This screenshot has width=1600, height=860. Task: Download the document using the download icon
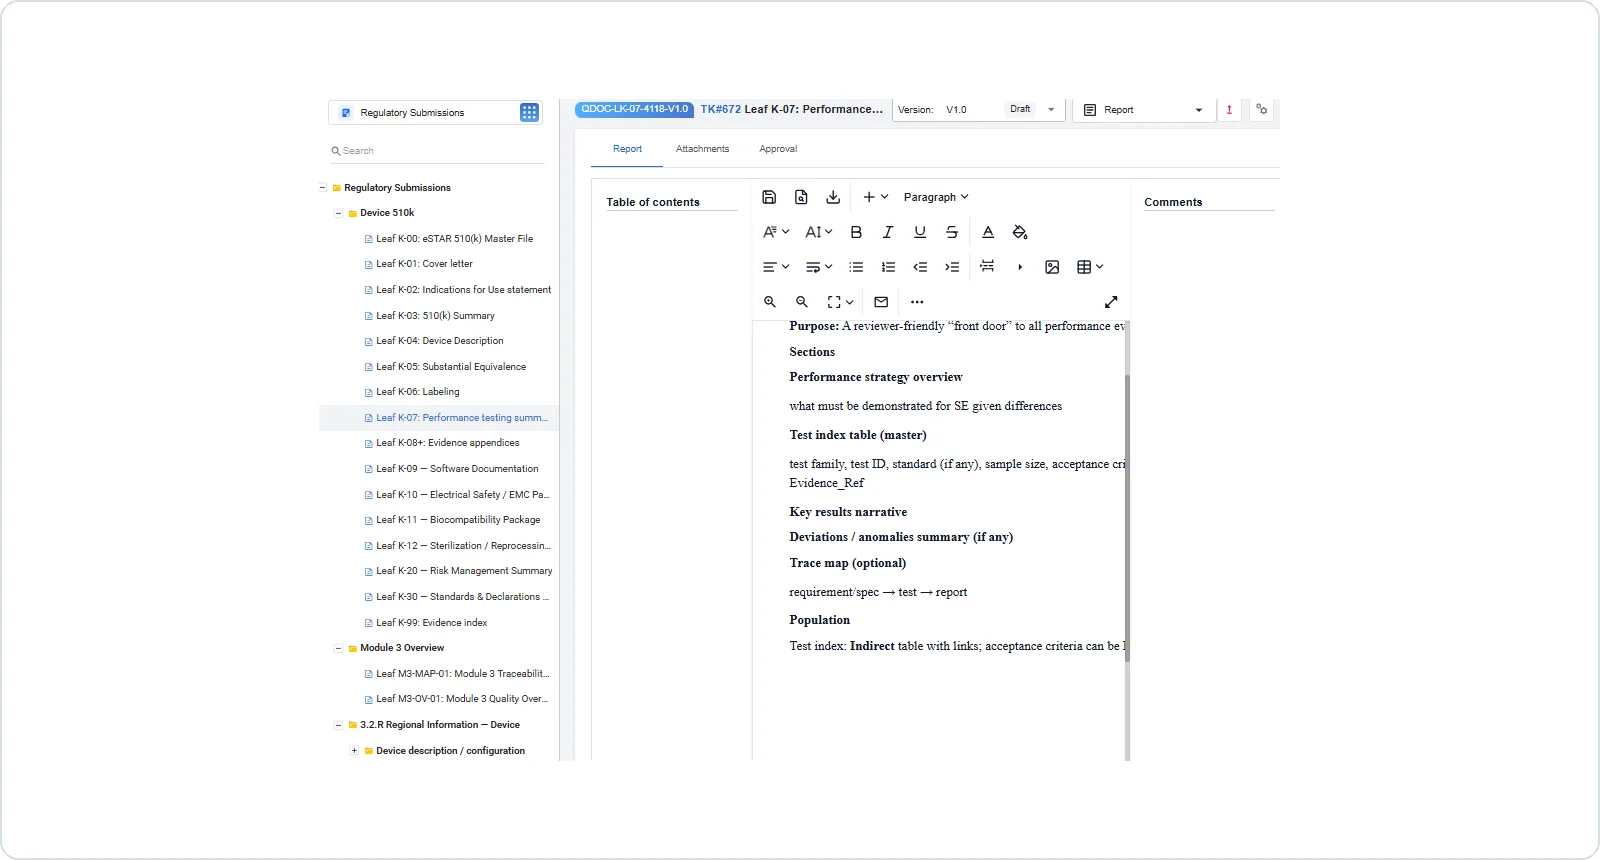[833, 197]
